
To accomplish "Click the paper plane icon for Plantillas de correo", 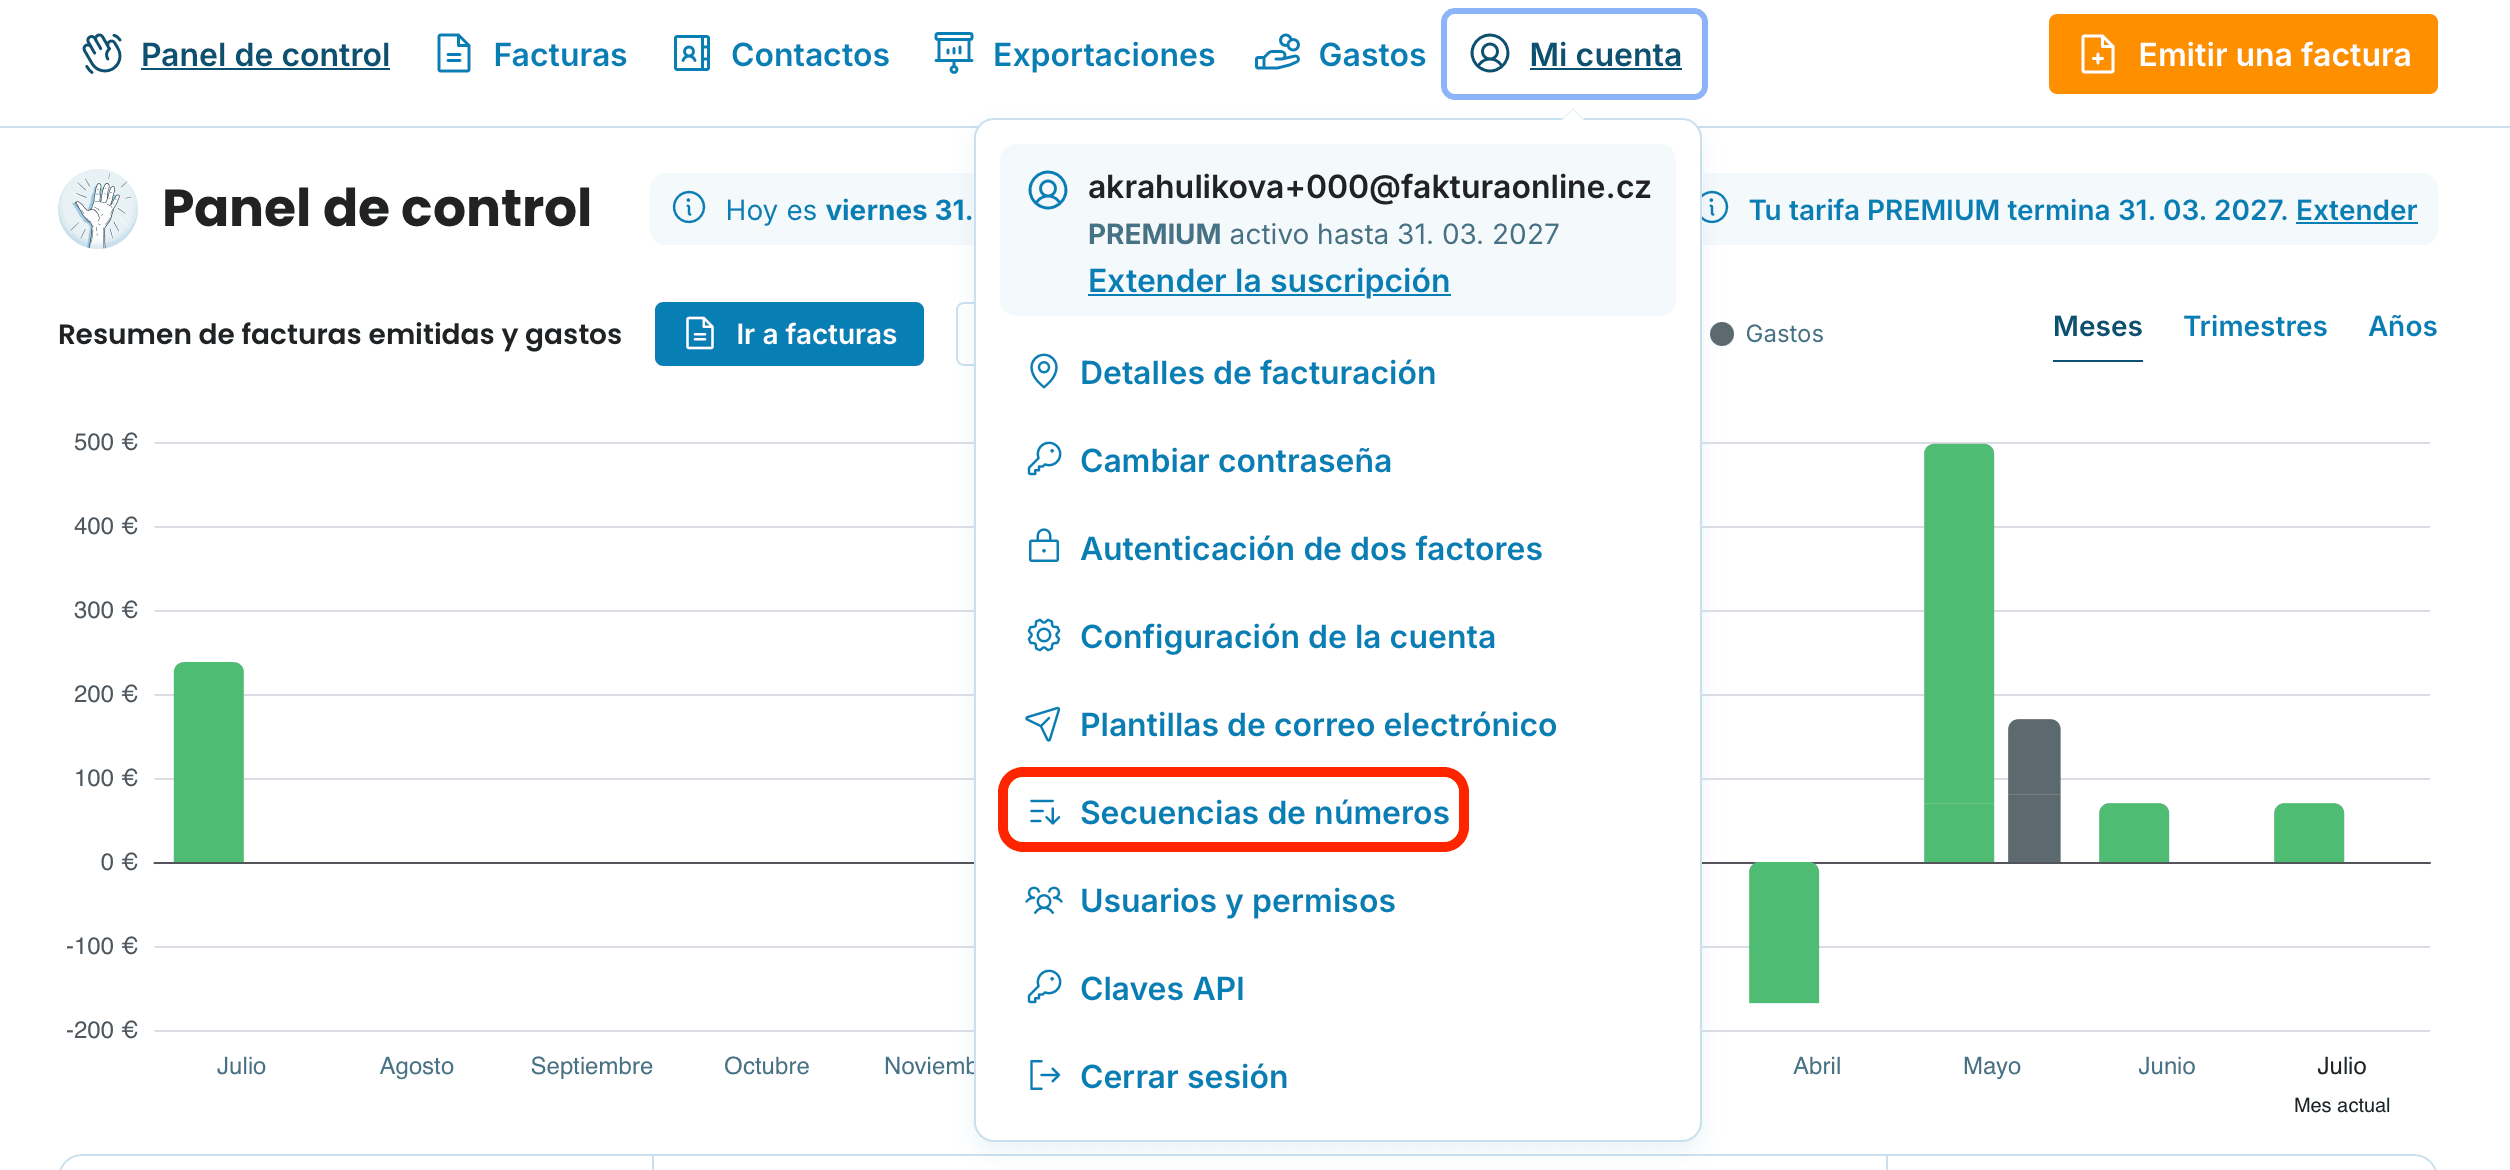I will [x=1043, y=724].
